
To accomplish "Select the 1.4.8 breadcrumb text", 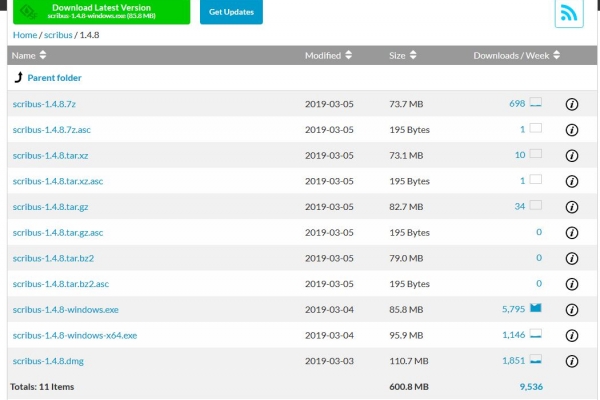I will [x=89, y=35].
